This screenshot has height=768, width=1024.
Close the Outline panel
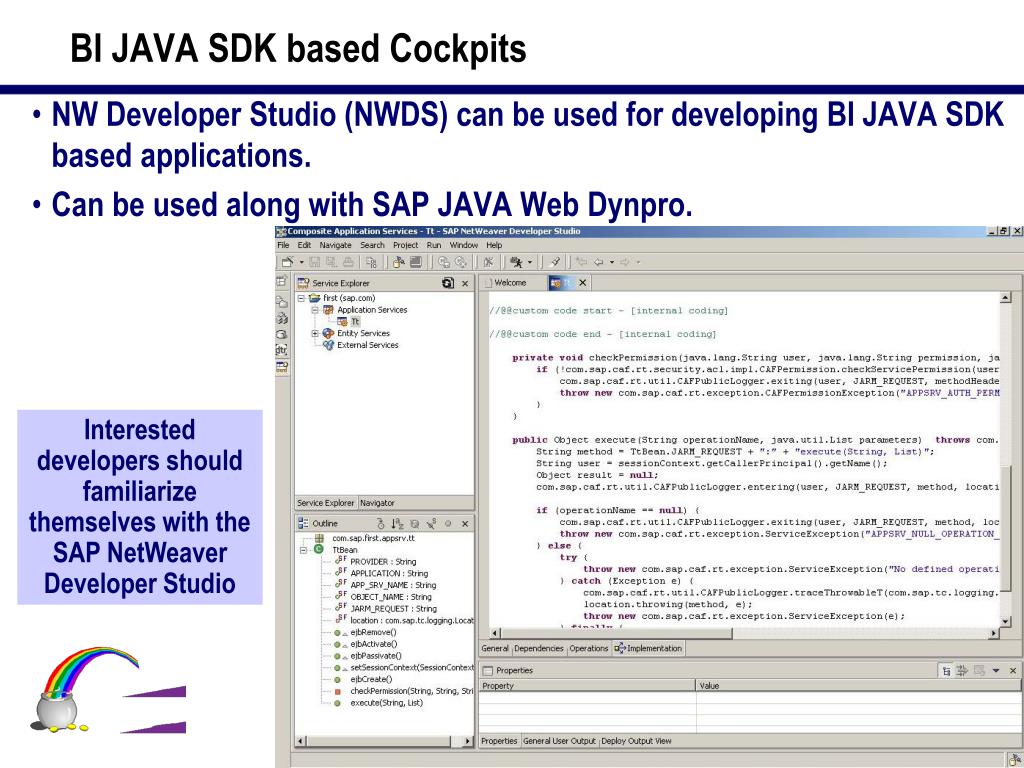coord(465,524)
